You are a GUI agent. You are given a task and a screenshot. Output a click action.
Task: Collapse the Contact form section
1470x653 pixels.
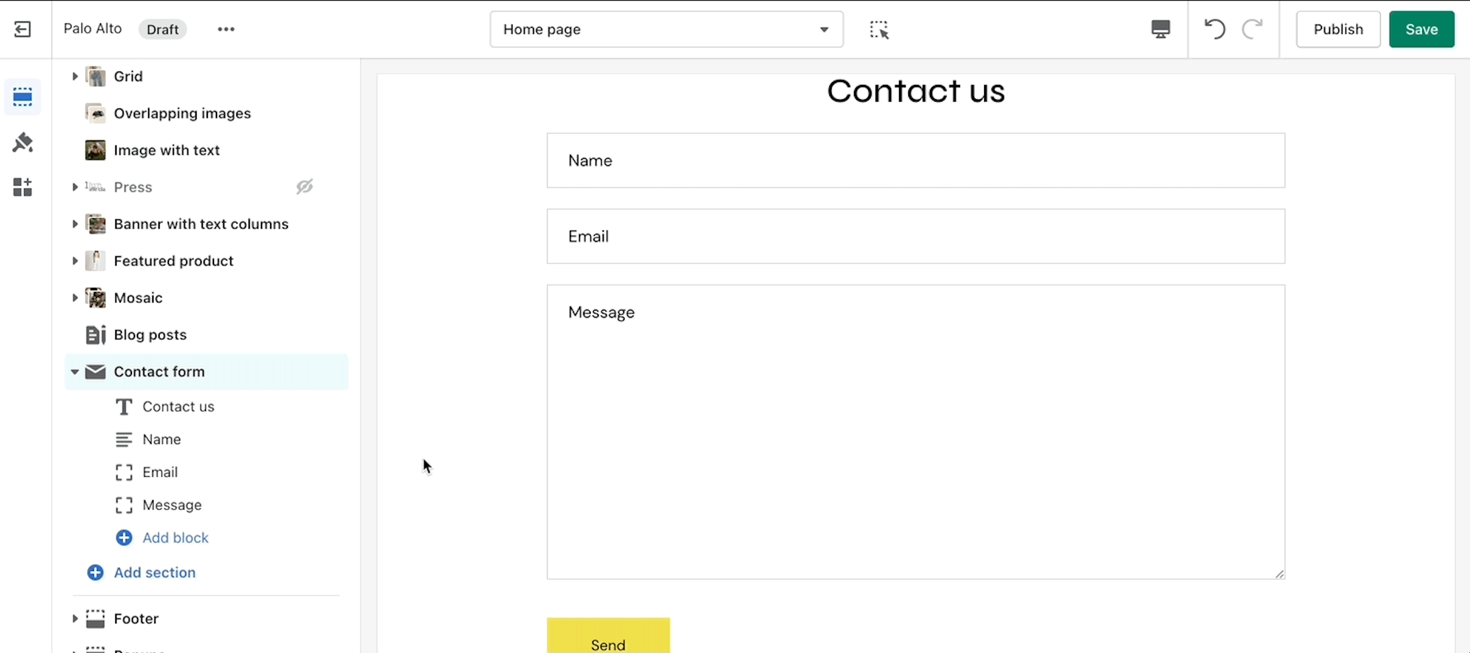pos(75,372)
